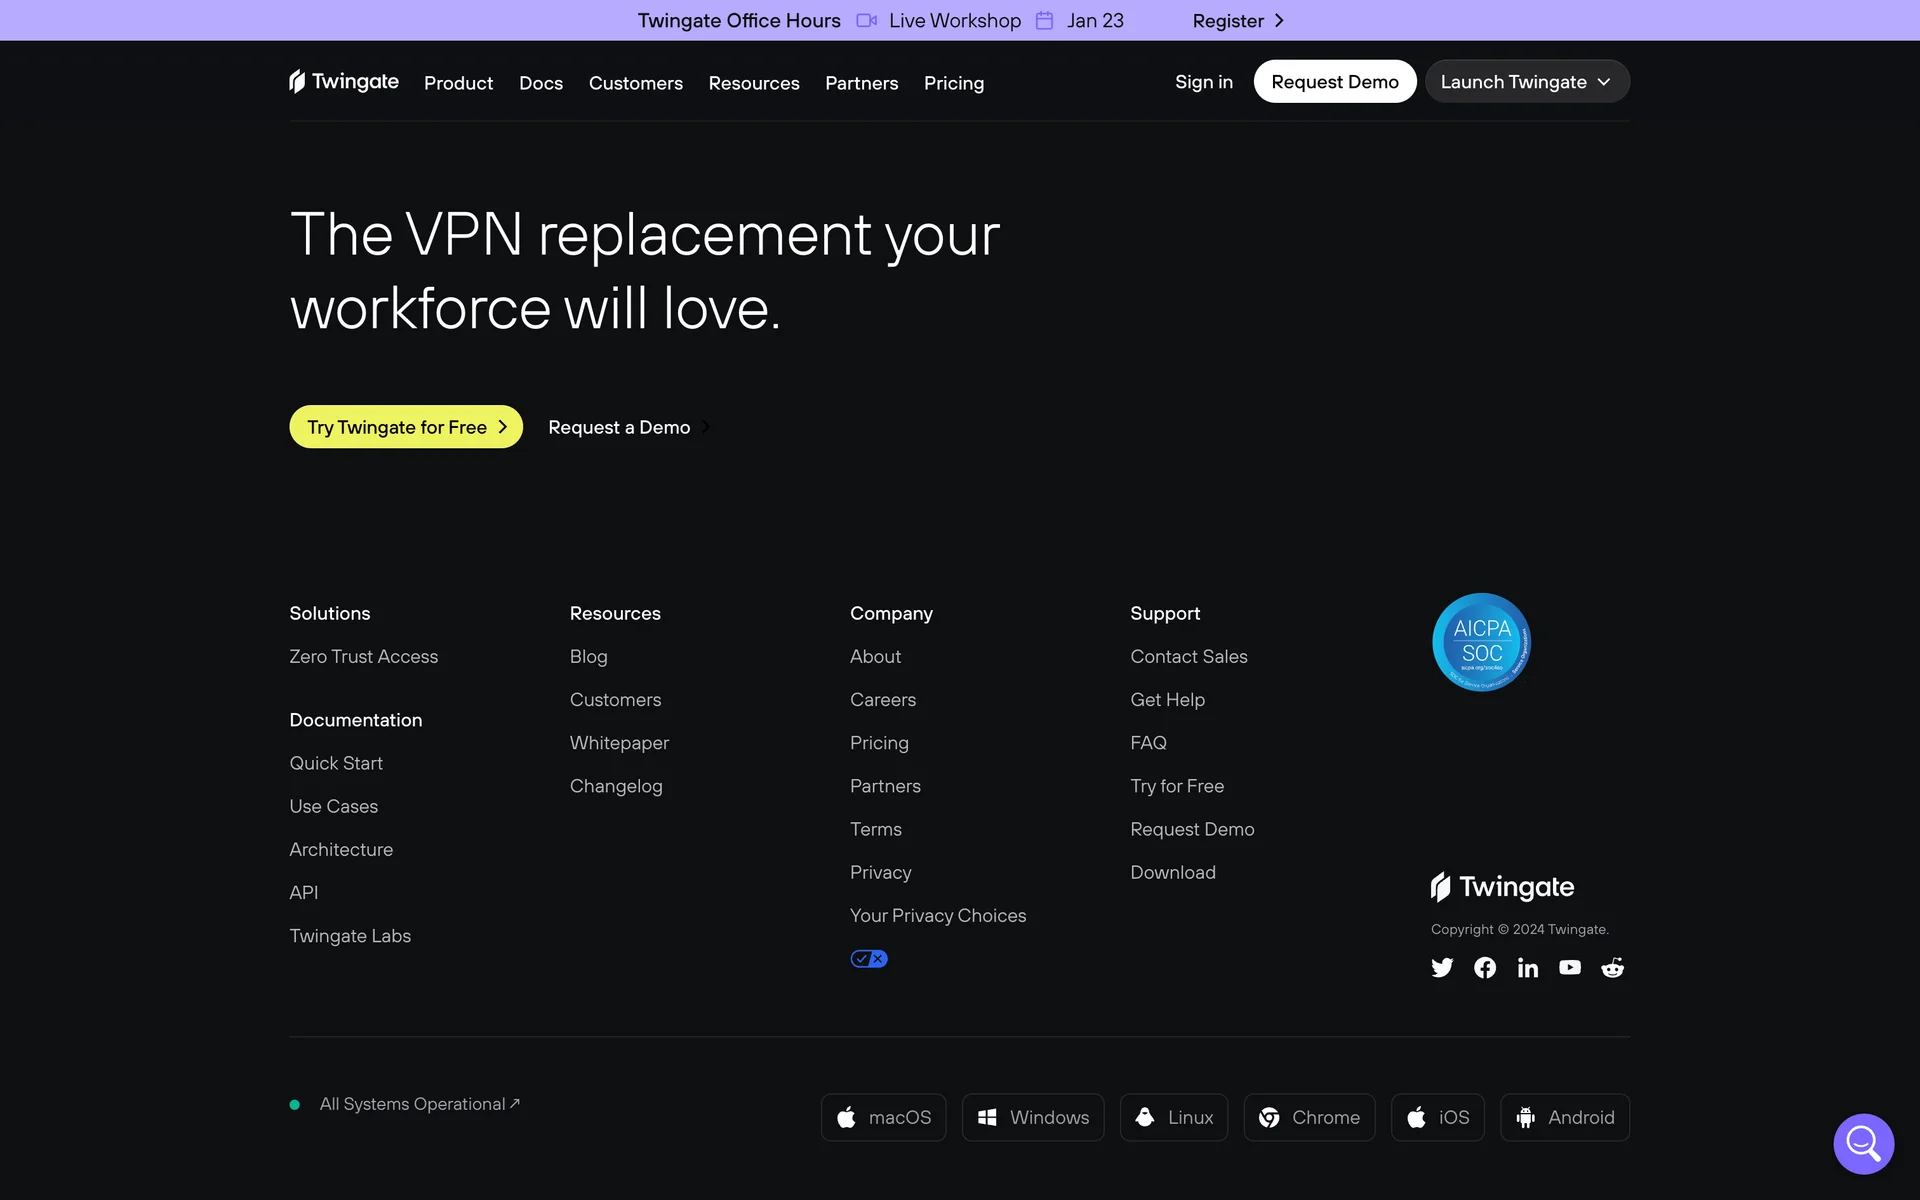Image resolution: width=1920 pixels, height=1200 pixels.
Task: Open the Facebook social icon
Action: (x=1485, y=967)
